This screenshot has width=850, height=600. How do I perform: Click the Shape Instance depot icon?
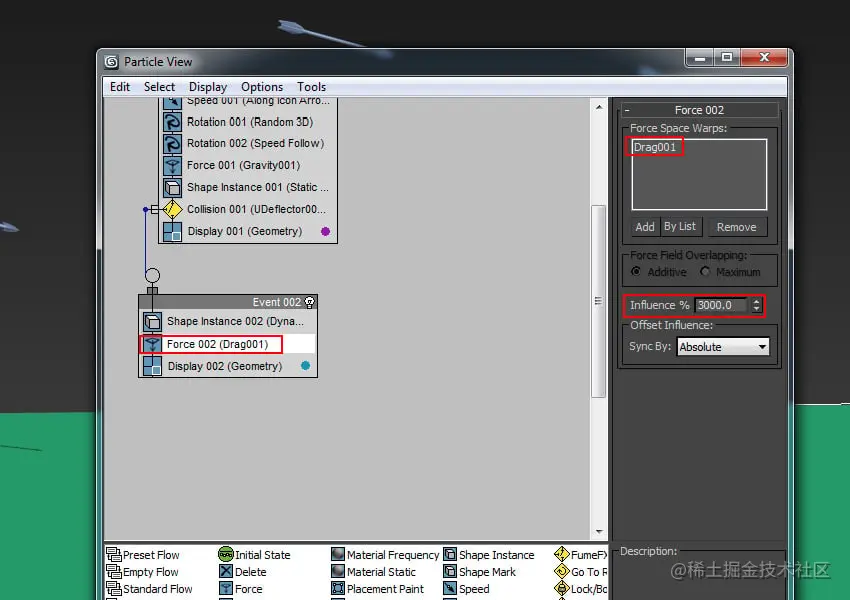450,554
